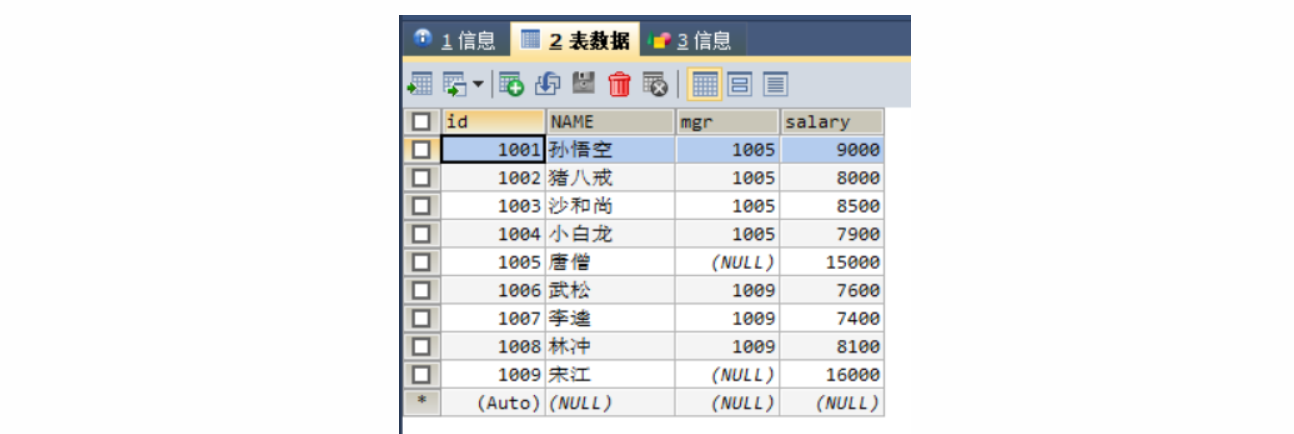Select the name cell 李逵
The height and width of the screenshot is (434, 1294).
point(610,318)
